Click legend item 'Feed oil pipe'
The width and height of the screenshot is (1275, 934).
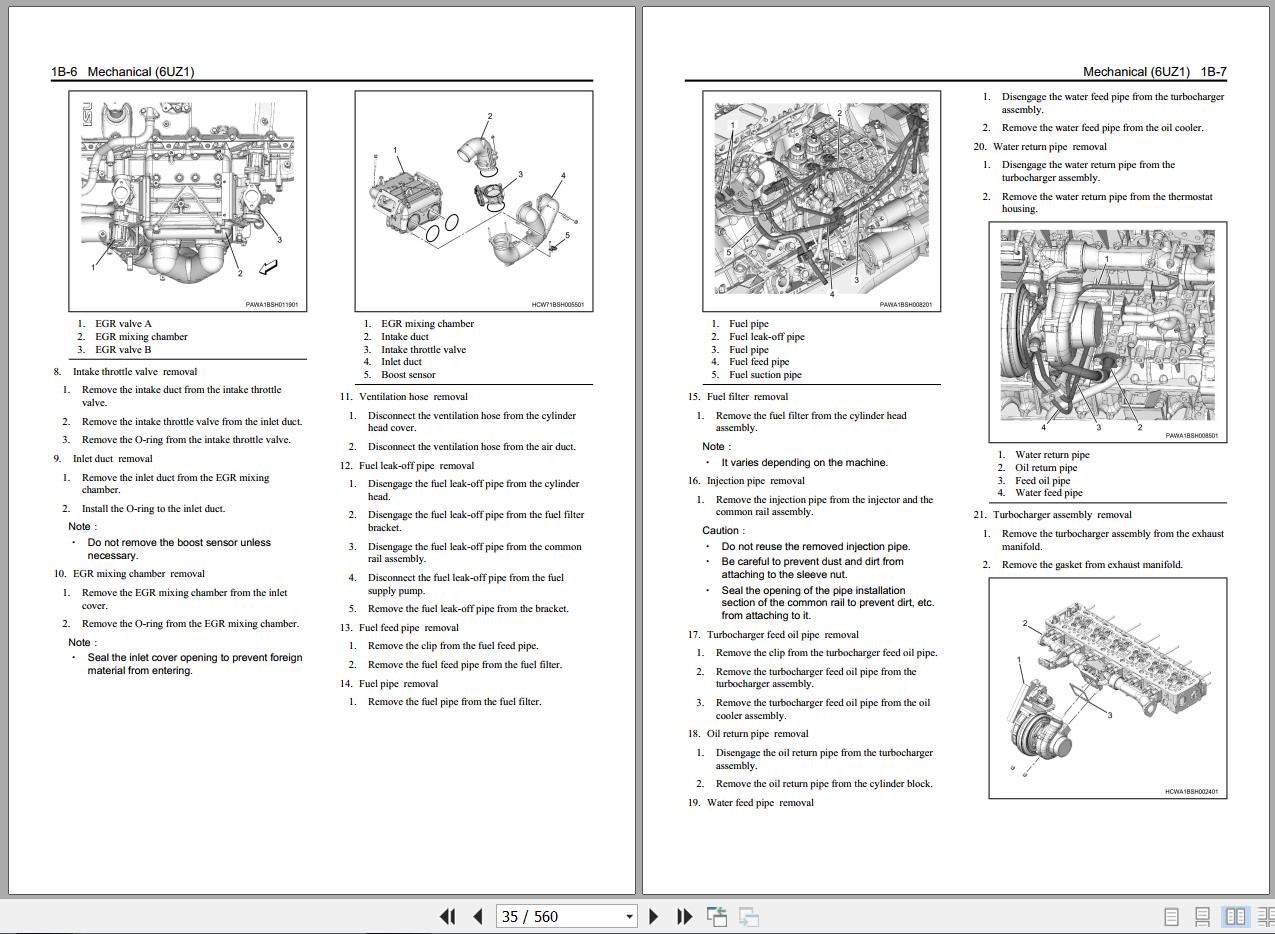click(x=1042, y=481)
